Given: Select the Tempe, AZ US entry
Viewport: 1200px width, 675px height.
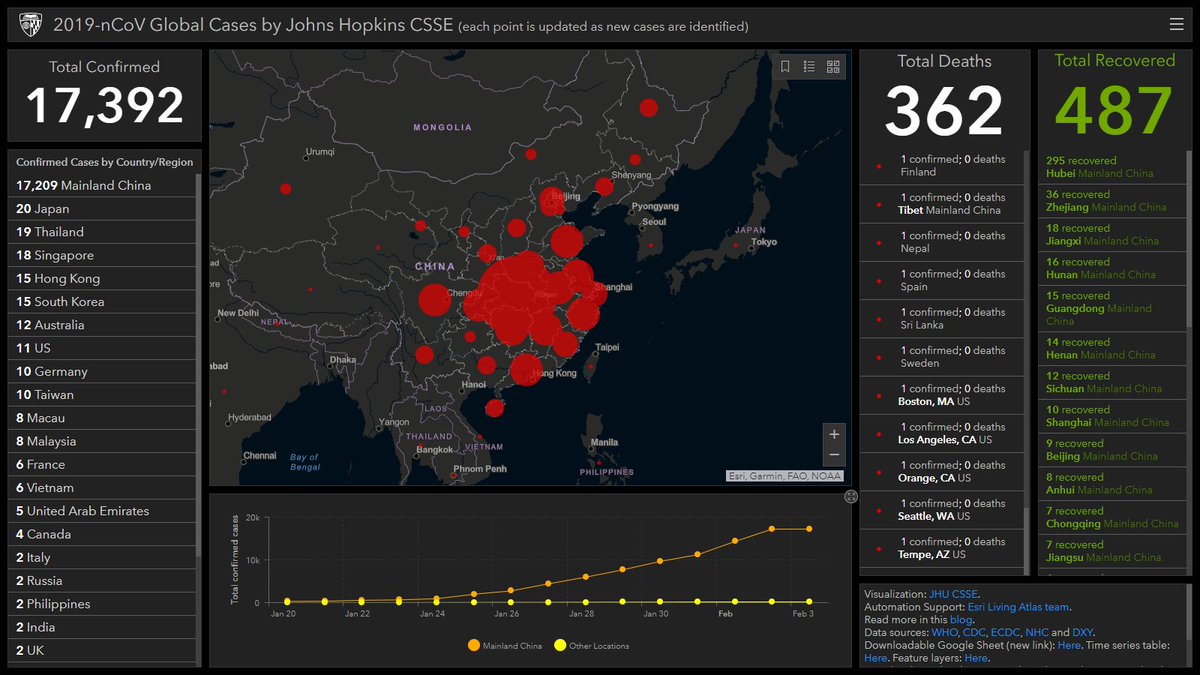Looking at the screenshot, I should point(941,548).
